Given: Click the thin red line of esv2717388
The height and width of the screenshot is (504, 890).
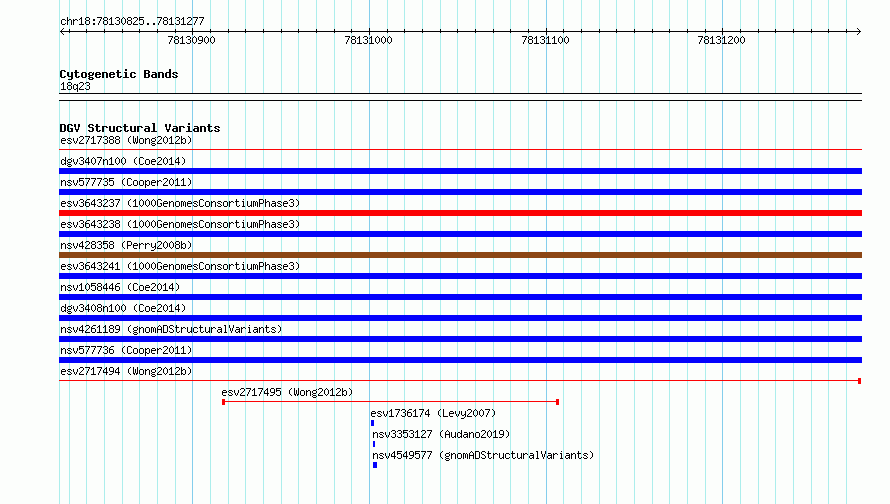Looking at the screenshot, I should 460,150.
